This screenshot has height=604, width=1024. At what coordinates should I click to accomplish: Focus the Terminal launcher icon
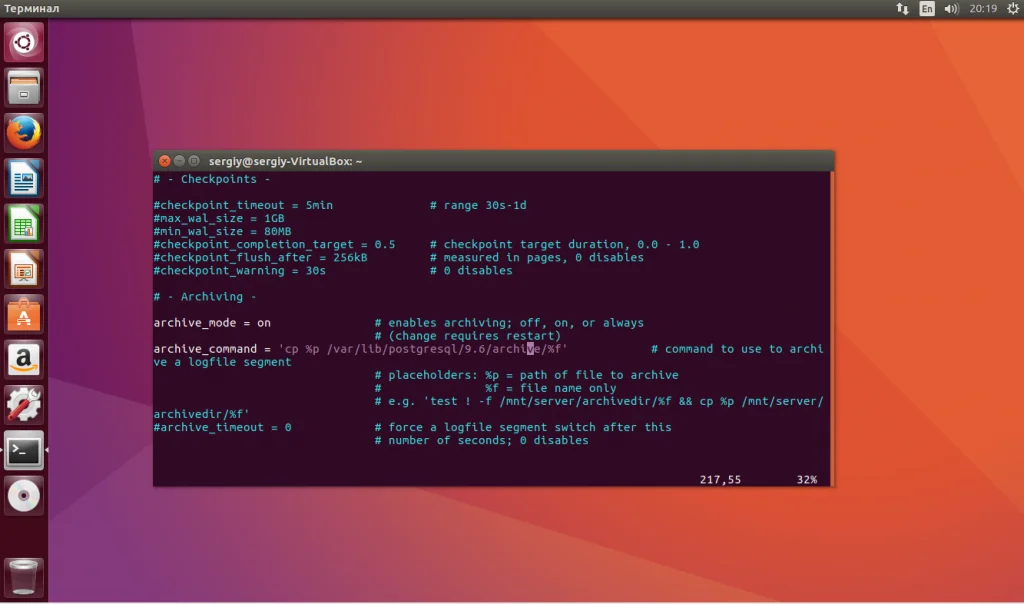coord(24,451)
